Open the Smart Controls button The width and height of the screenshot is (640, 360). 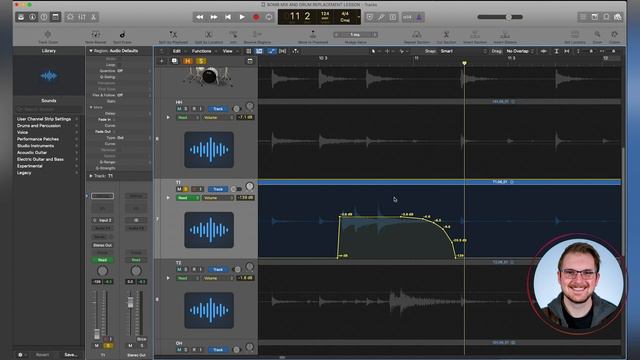pos(70,17)
